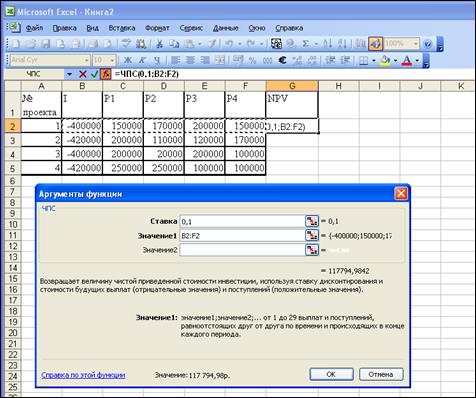This screenshot has width=476, height=398.
Task: Open the Вставка menu
Action: pos(122,28)
